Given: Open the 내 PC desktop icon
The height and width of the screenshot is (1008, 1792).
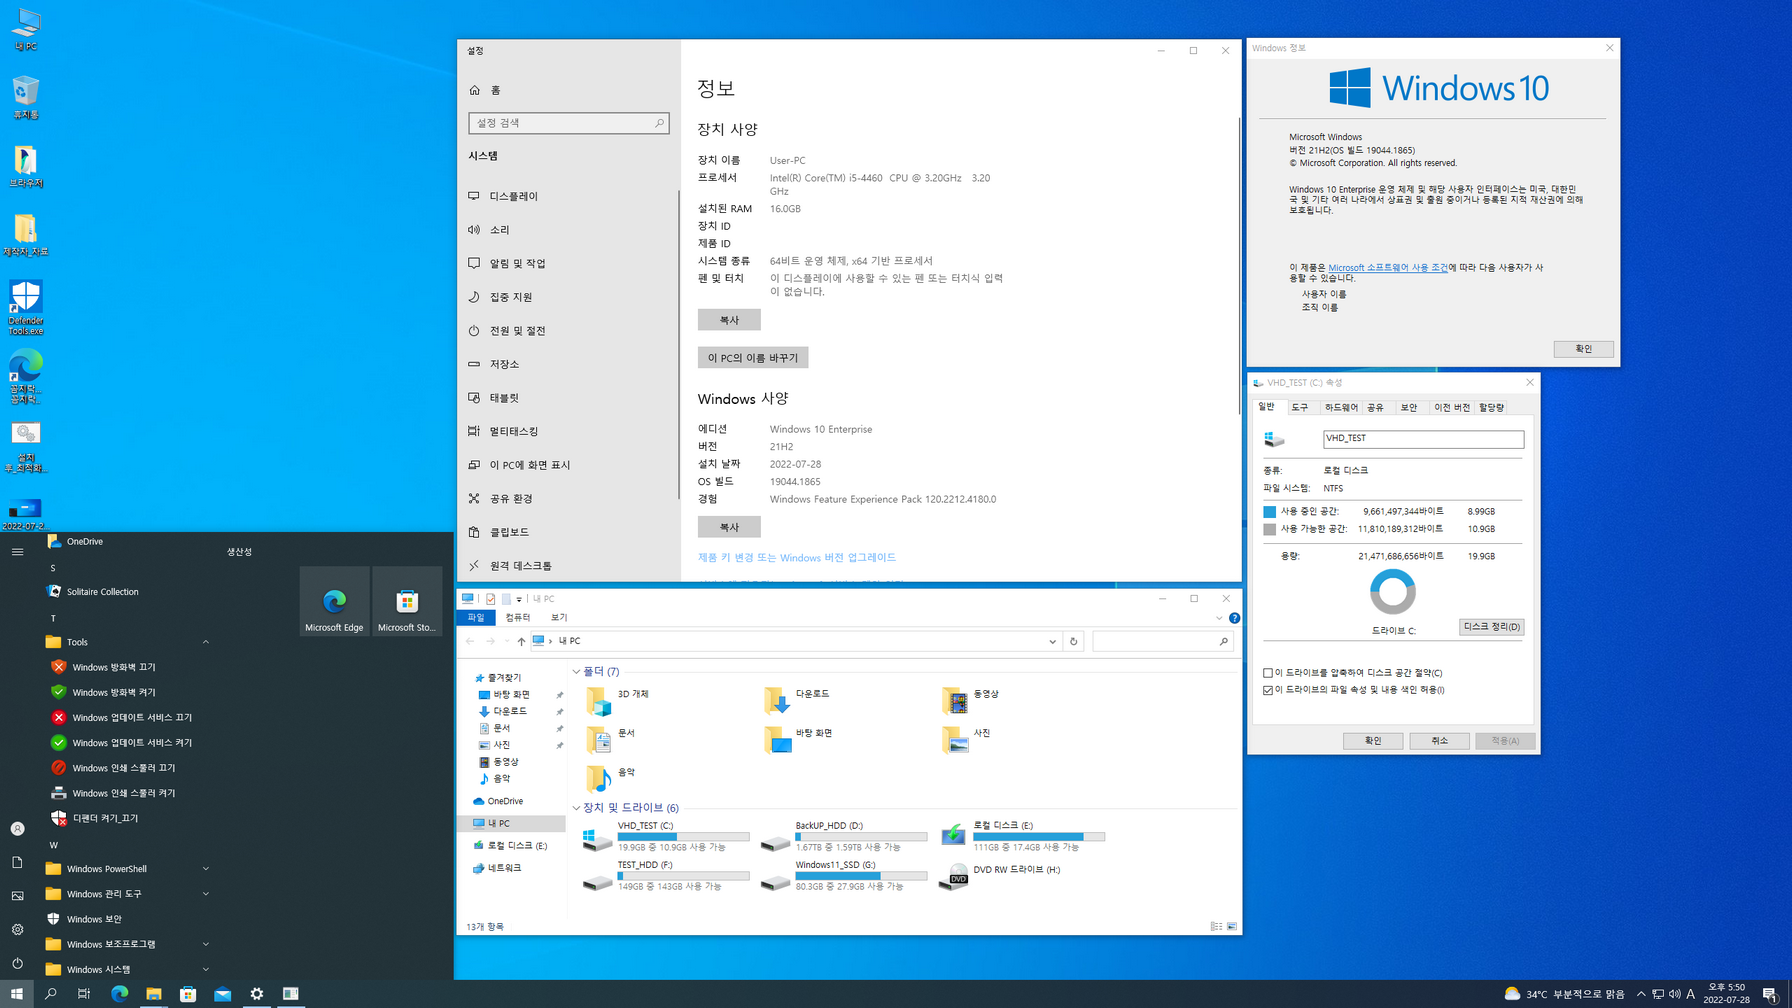Looking at the screenshot, I should click(25, 30).
